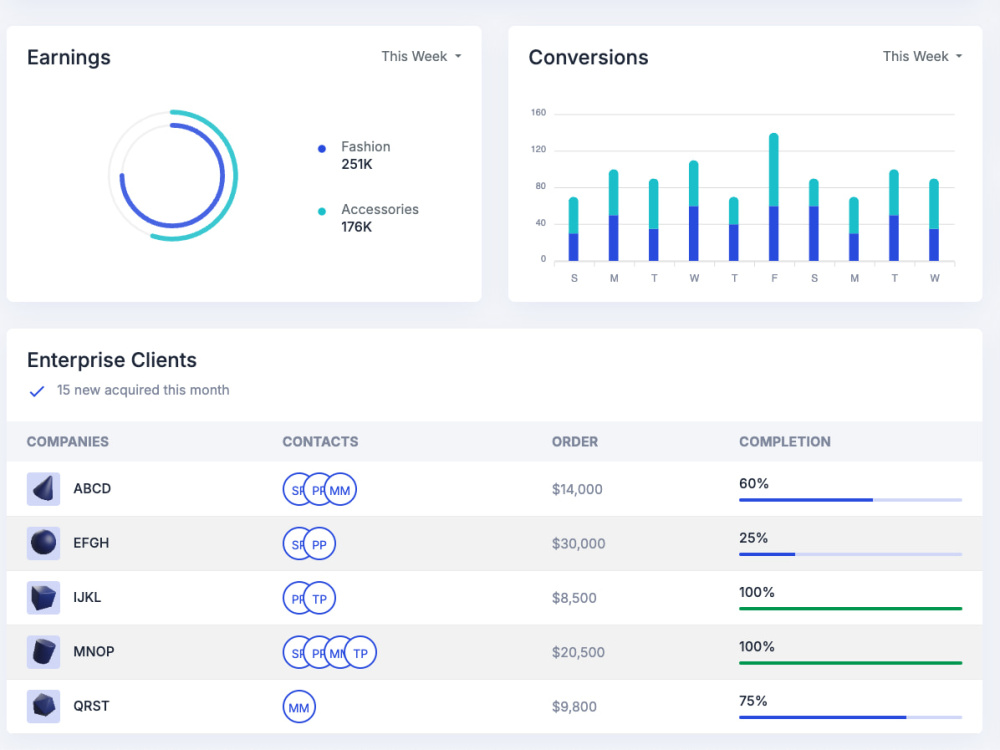Click the COMPANIES column header
This screenshot has height=750, width=1000.
(68, 441)
